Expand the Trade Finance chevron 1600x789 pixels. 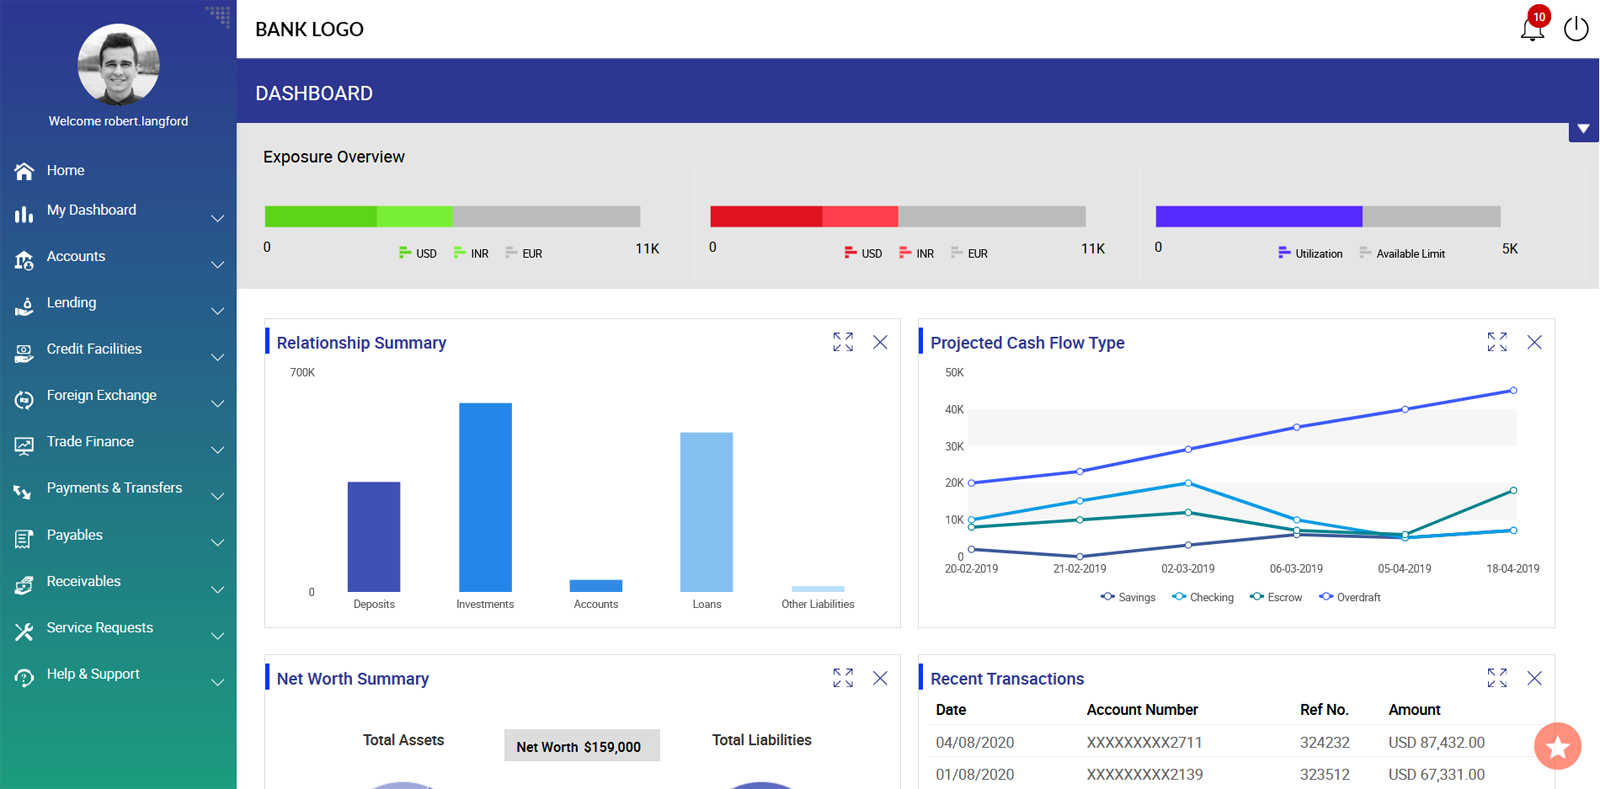[217, 450]
